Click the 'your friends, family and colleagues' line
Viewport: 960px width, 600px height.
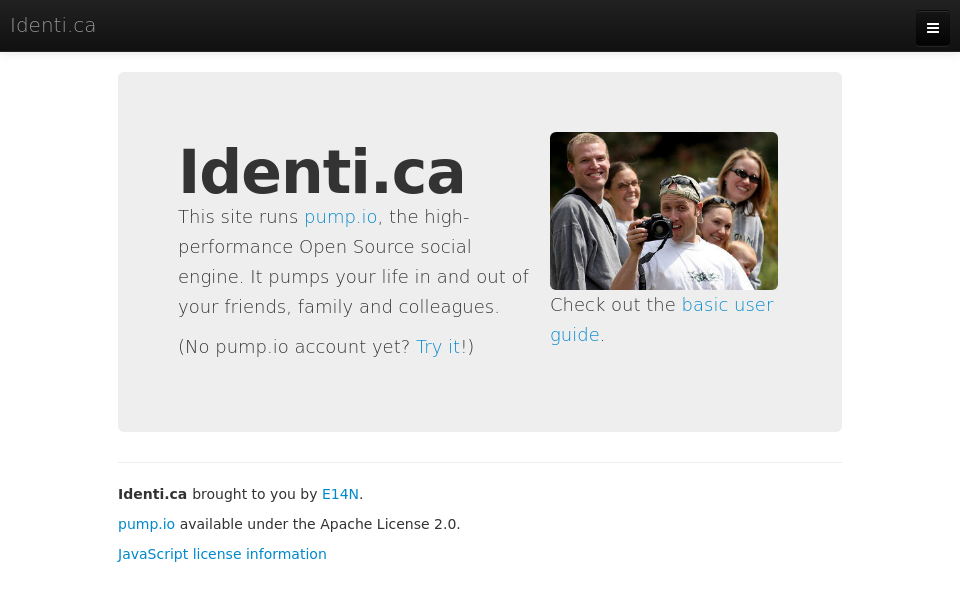pos(339,307)
